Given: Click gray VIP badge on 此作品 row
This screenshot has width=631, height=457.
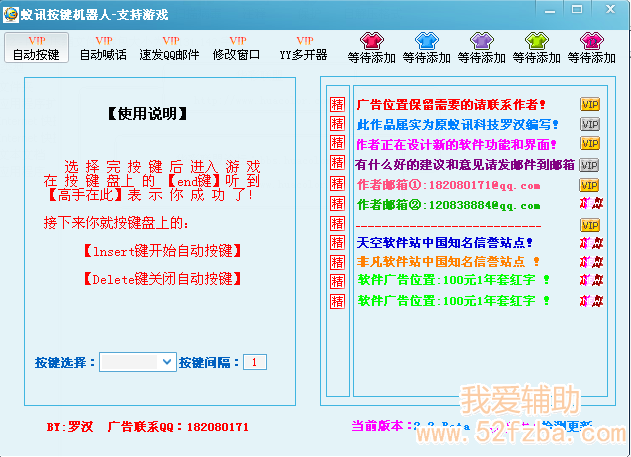Looking at the screenshot, I should click(590, 124).
